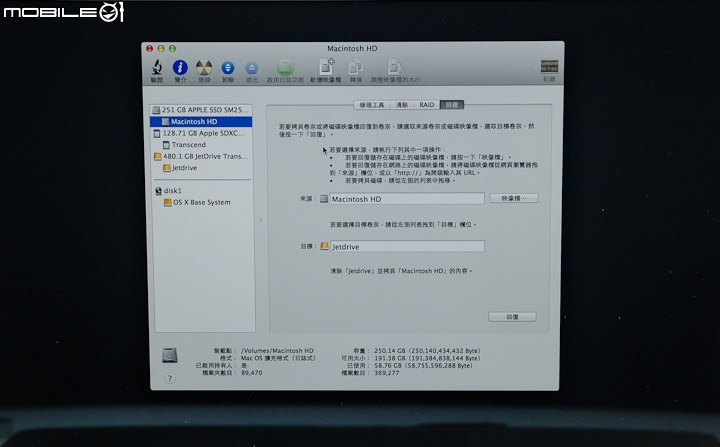Image resolution: width=720 pixels, height=447 pixels.
Task: Select Macintosh HD volume in sidebar
Action: 201,122
